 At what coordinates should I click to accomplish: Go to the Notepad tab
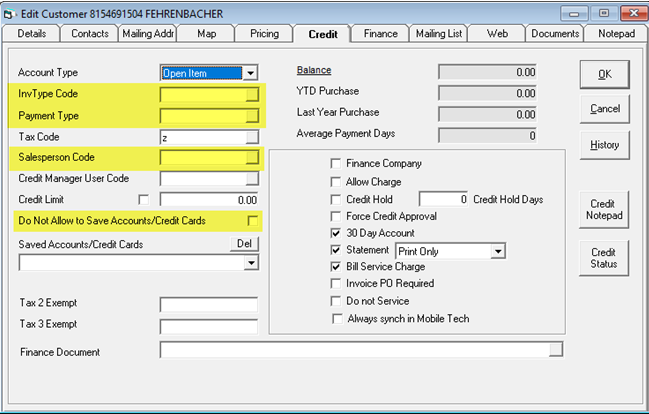click(616, 34)
